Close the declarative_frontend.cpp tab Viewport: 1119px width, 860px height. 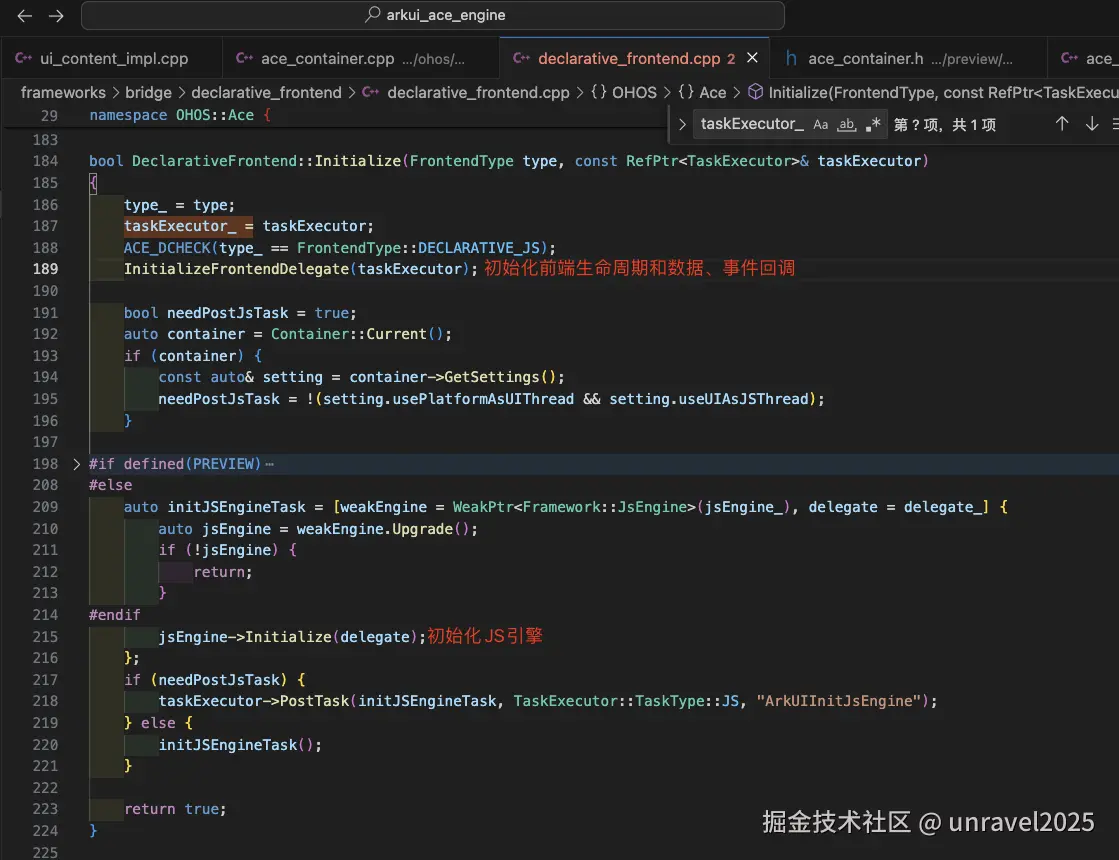(x=752, y=58)
